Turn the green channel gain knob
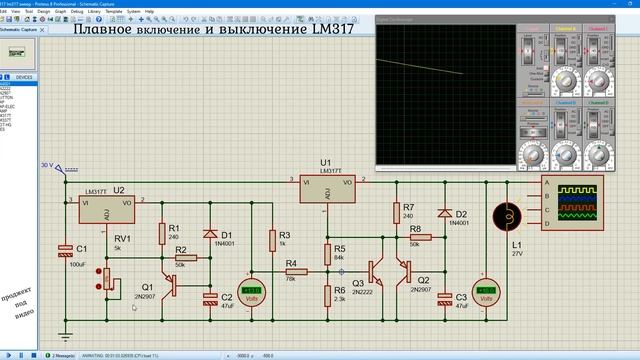This screenshot has height=360, width=640. pyautogui.click(x=599, y=156)
